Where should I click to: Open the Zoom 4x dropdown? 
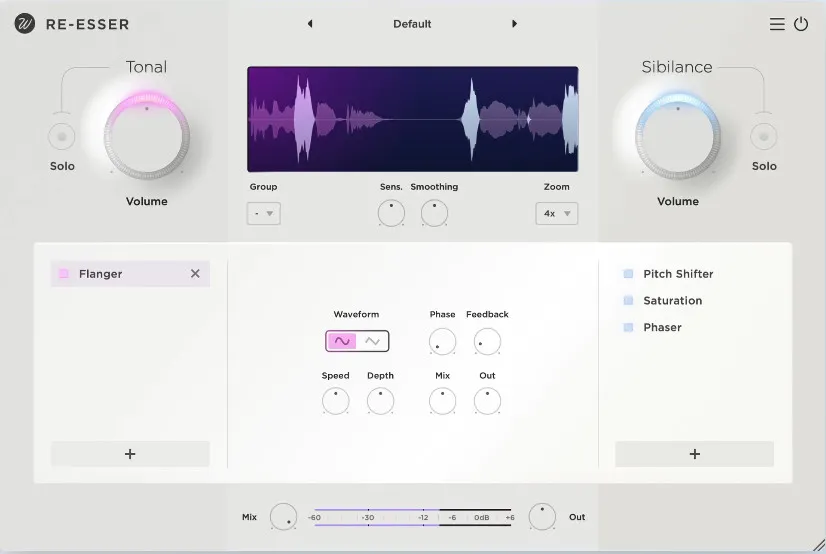click(557, 213)
